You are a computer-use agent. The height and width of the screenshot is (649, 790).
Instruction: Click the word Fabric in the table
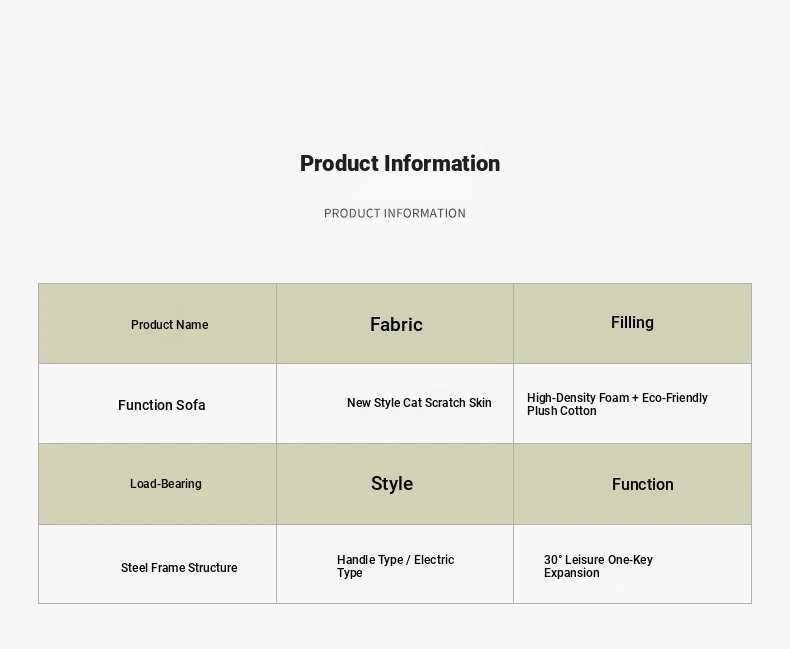396,324
